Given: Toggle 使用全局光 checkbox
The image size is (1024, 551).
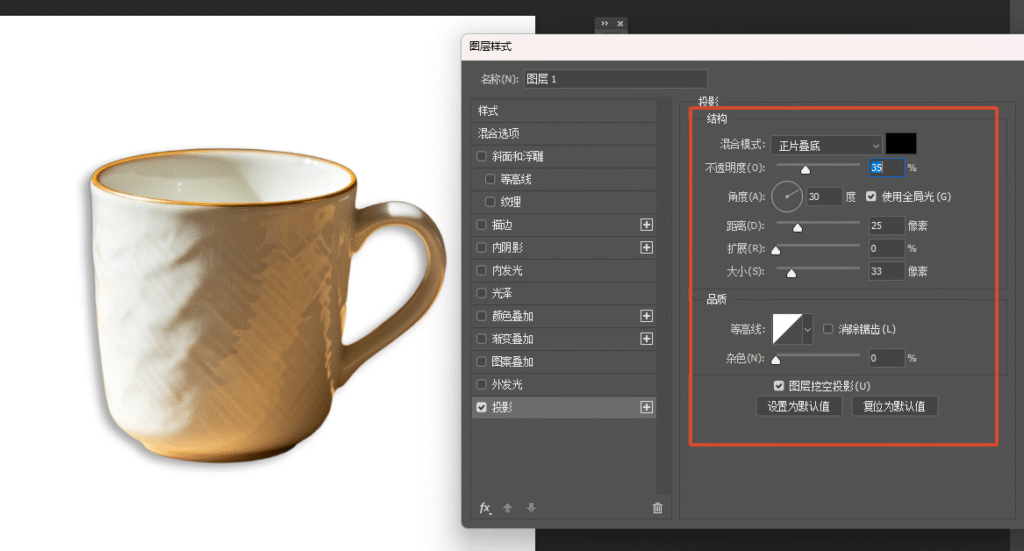Looking at the screenshot, I should point(871,197).
